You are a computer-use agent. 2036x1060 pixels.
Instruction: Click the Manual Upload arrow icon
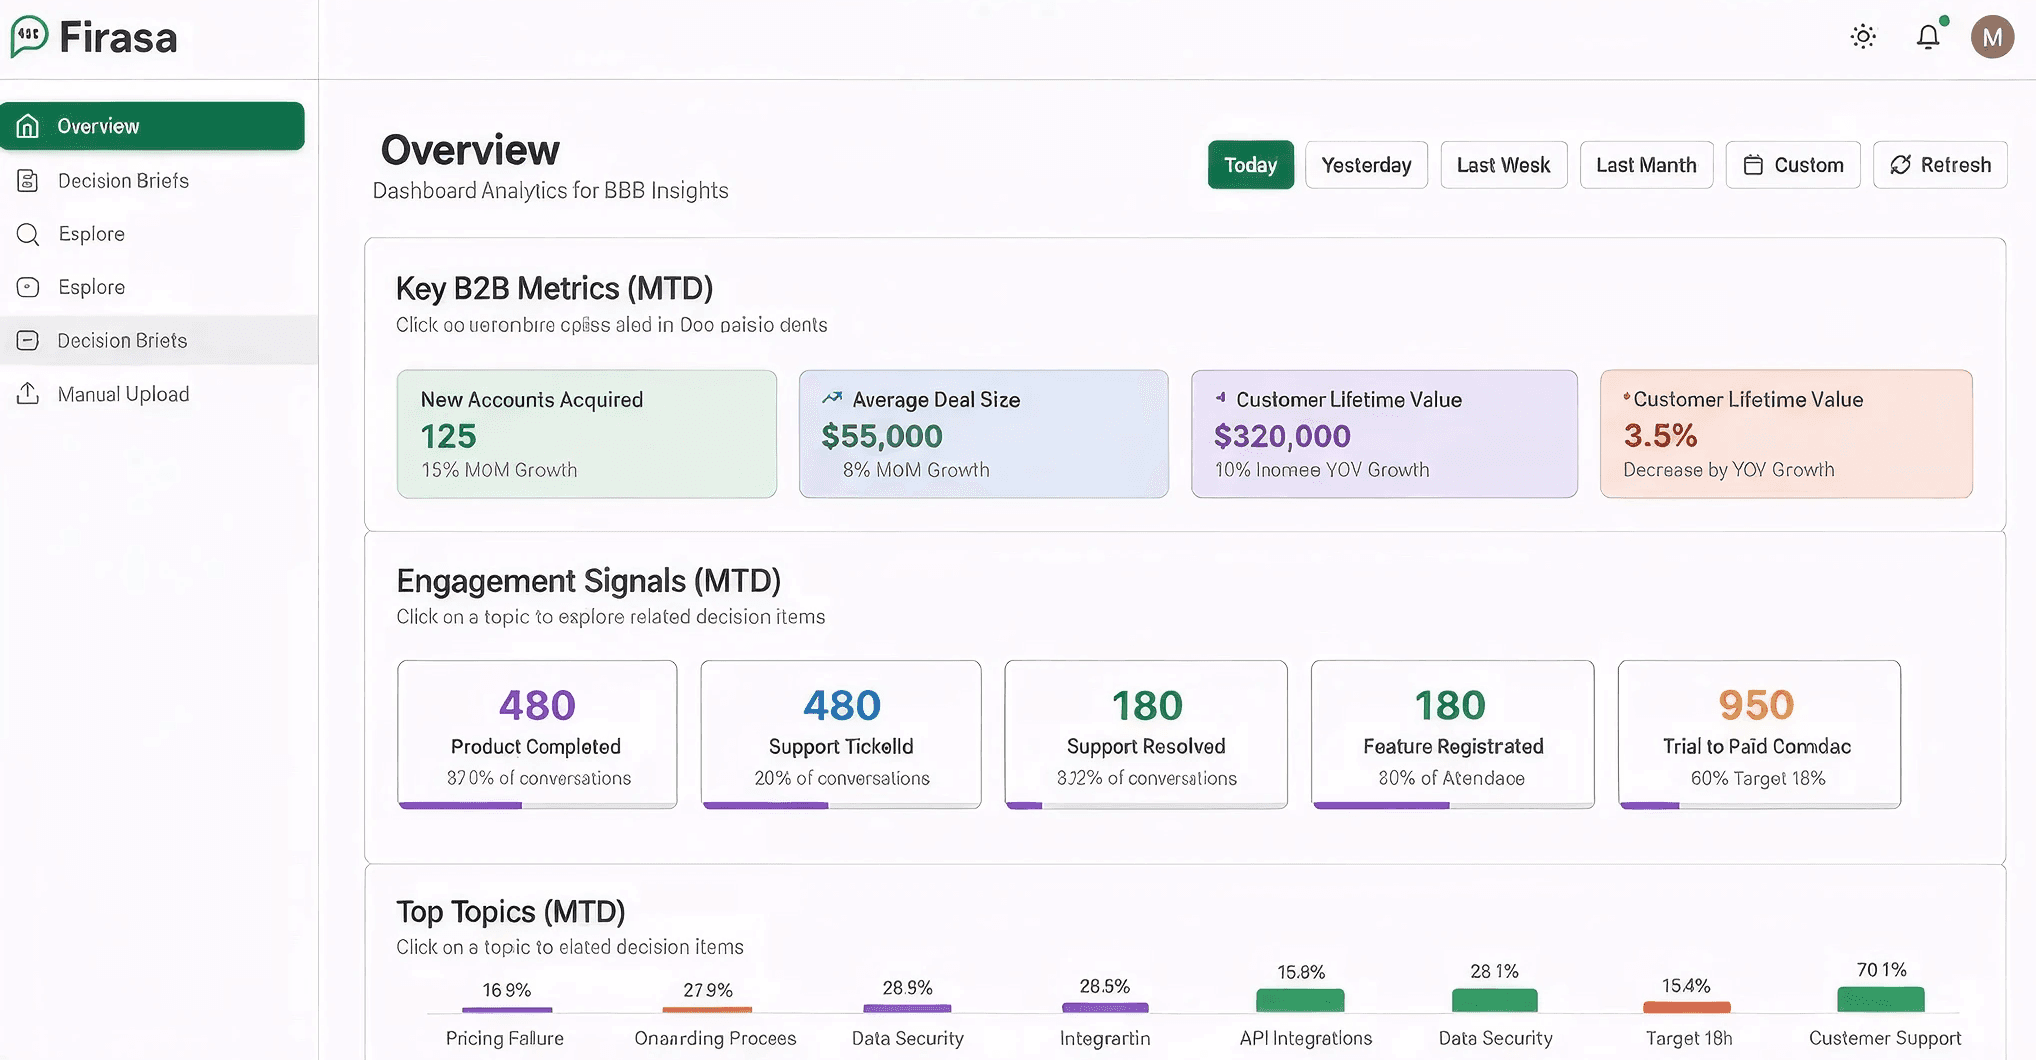pos(28,394)
